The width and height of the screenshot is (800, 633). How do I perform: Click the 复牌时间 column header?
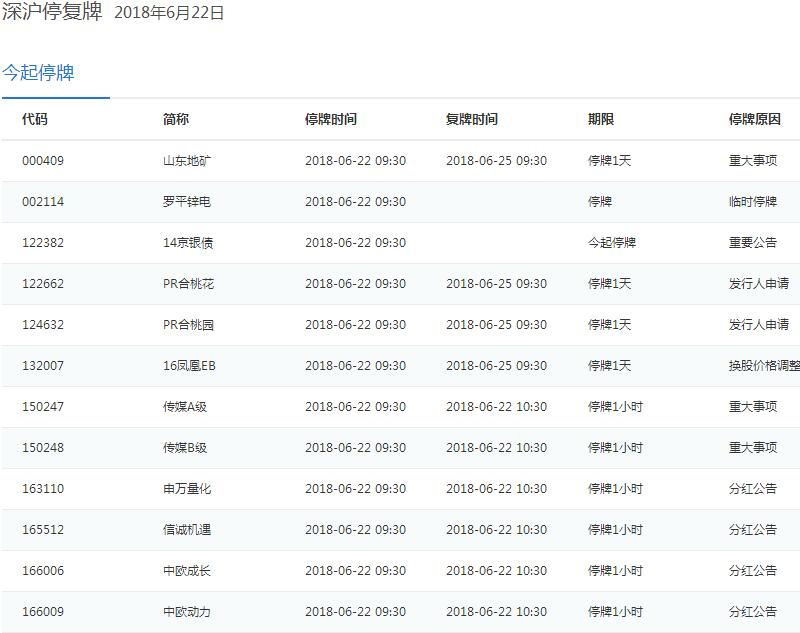click(x=471, y=119)
